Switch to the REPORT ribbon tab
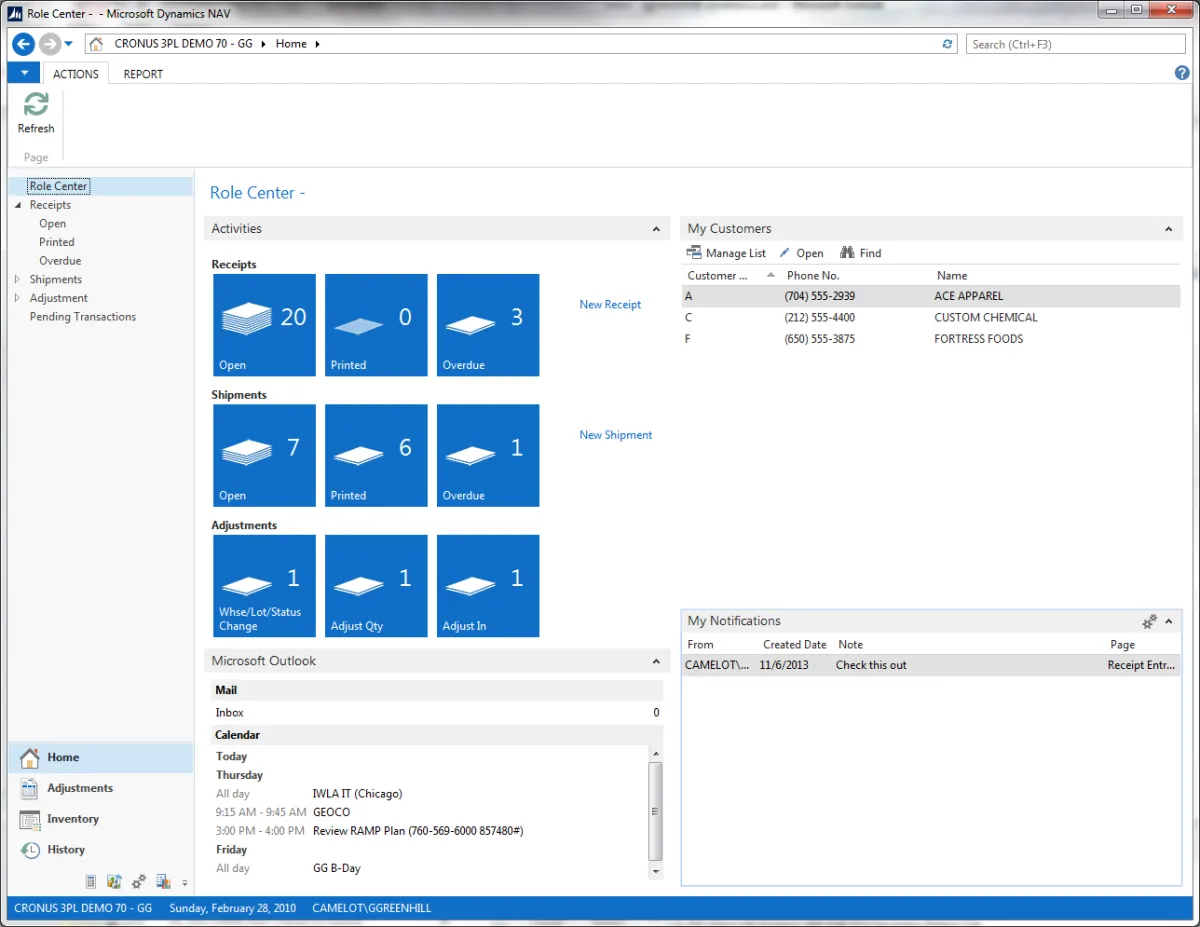 tap(143, 74)
